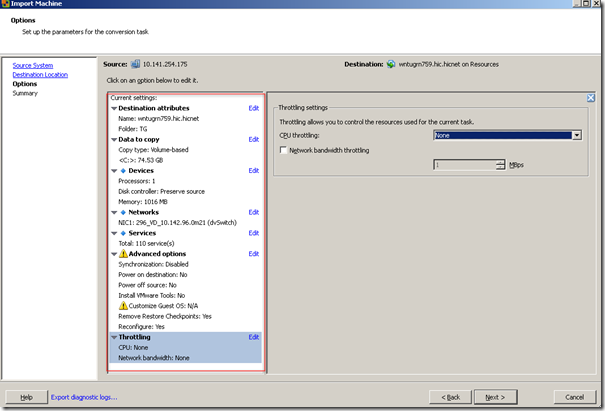Edit the Services settings

tap(253, 233)
